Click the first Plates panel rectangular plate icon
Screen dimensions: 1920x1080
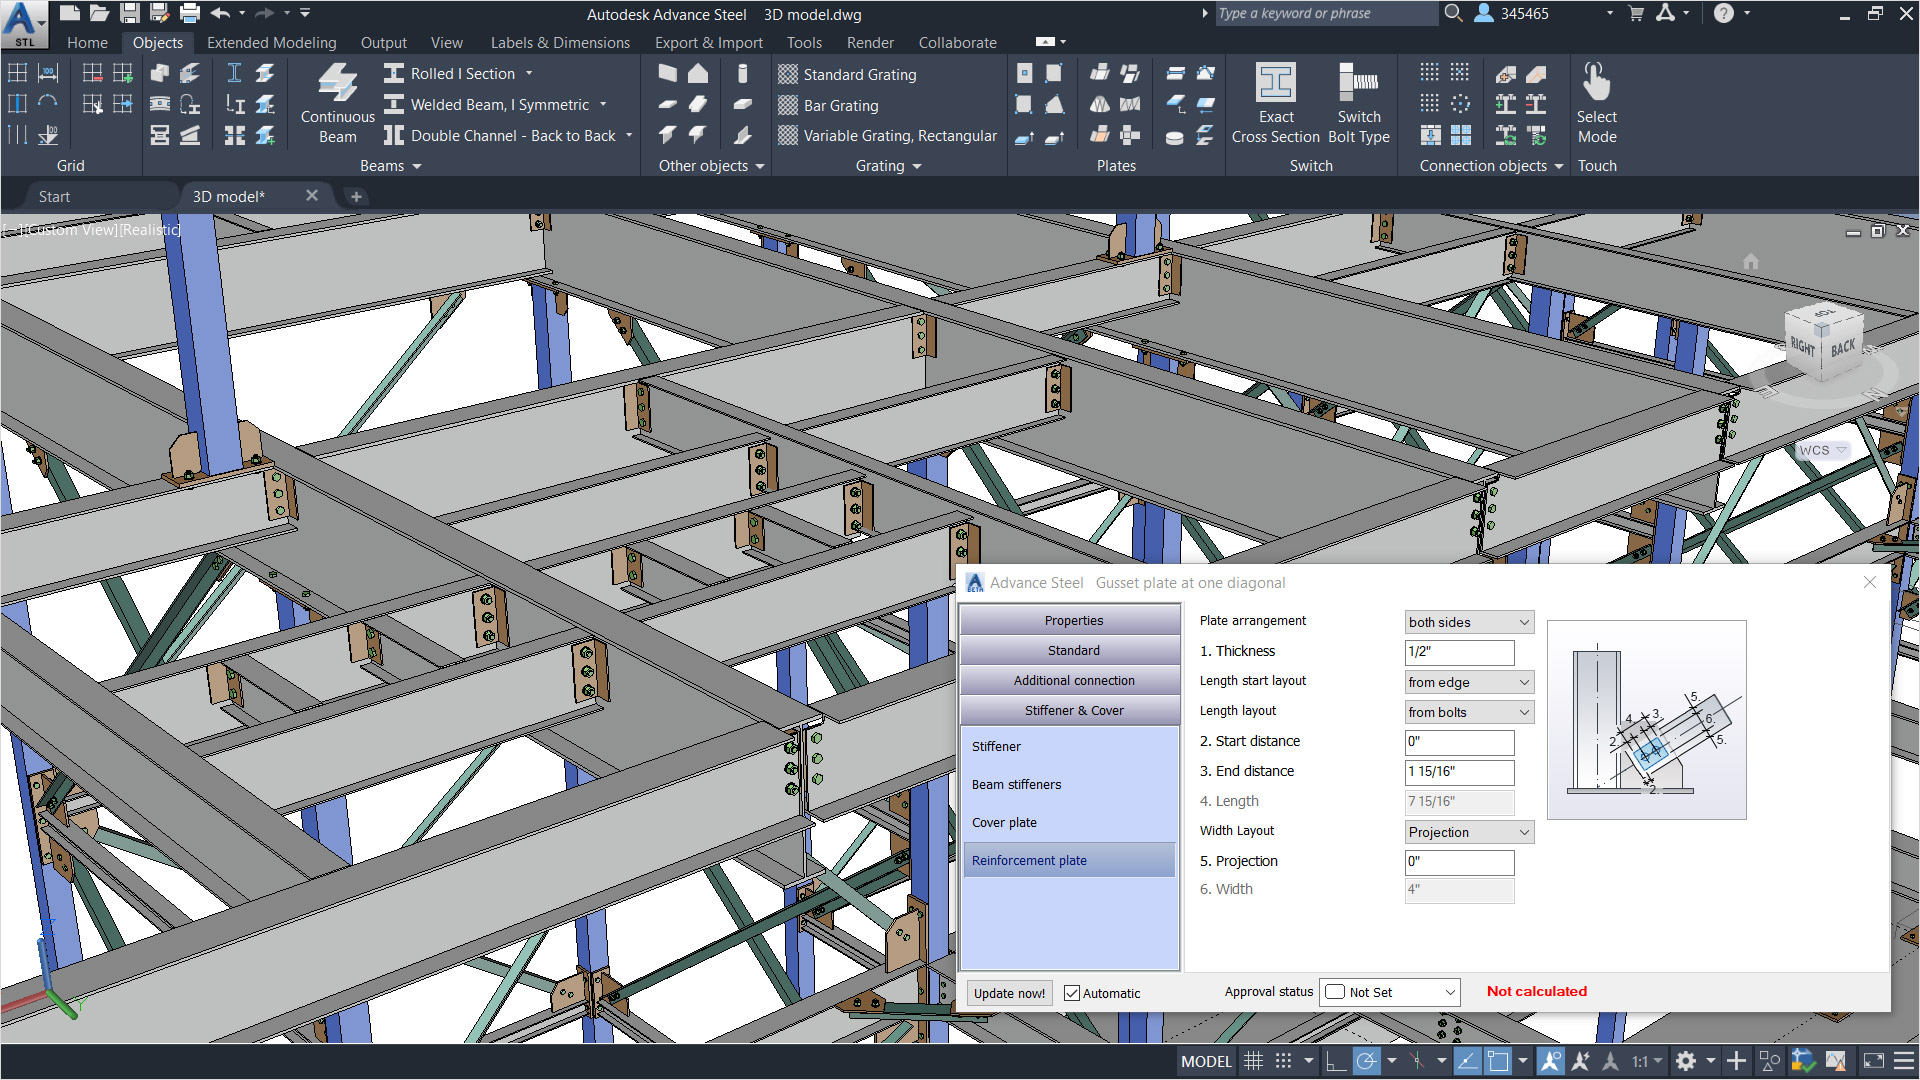[x=1024, y=73]
